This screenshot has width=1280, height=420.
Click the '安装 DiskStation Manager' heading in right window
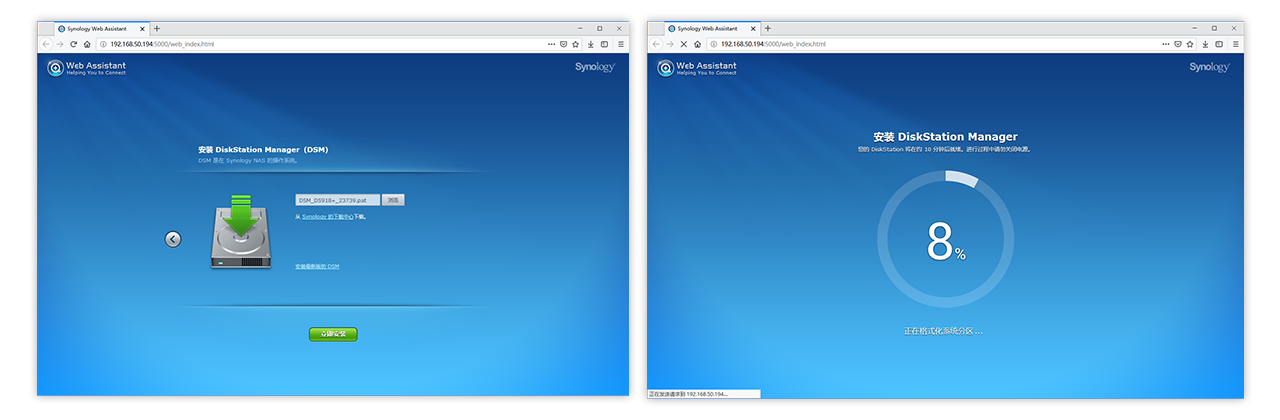945,137
